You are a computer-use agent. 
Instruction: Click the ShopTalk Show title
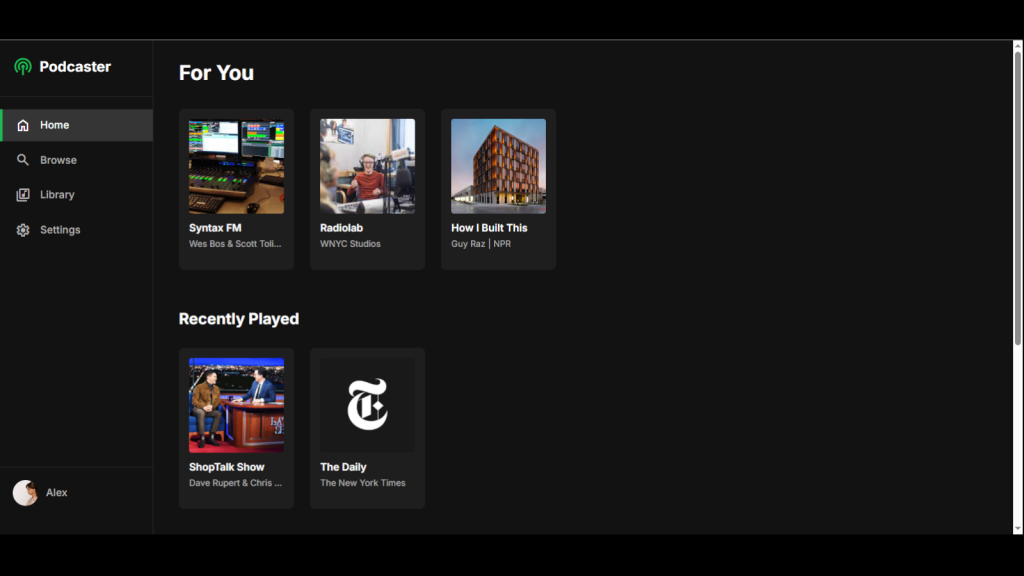tap(227, 467)
